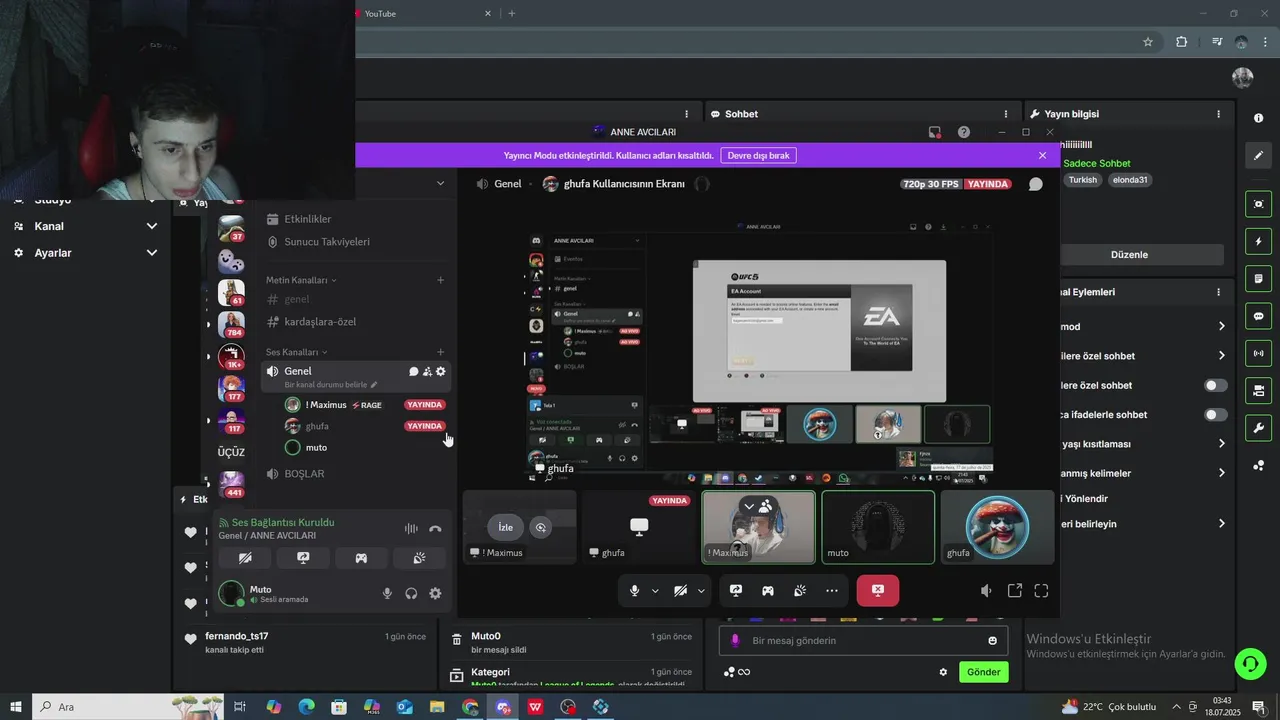Select ghufa's avatar tile
1280x720 pixels.
click(x=997, y=527)
